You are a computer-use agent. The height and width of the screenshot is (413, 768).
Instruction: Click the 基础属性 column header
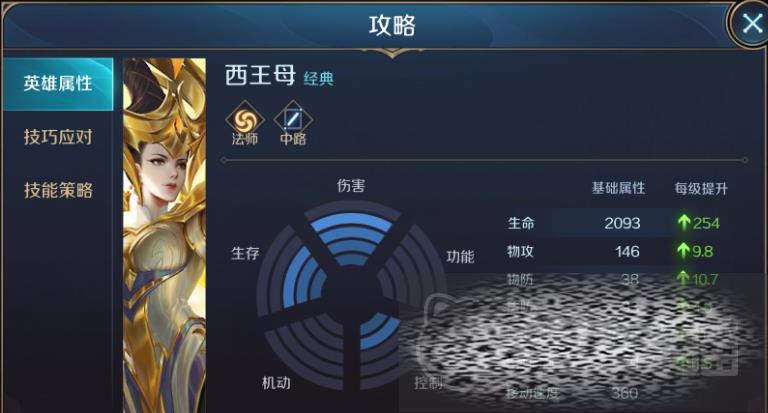pyautogui.click(x=618, y=188)
